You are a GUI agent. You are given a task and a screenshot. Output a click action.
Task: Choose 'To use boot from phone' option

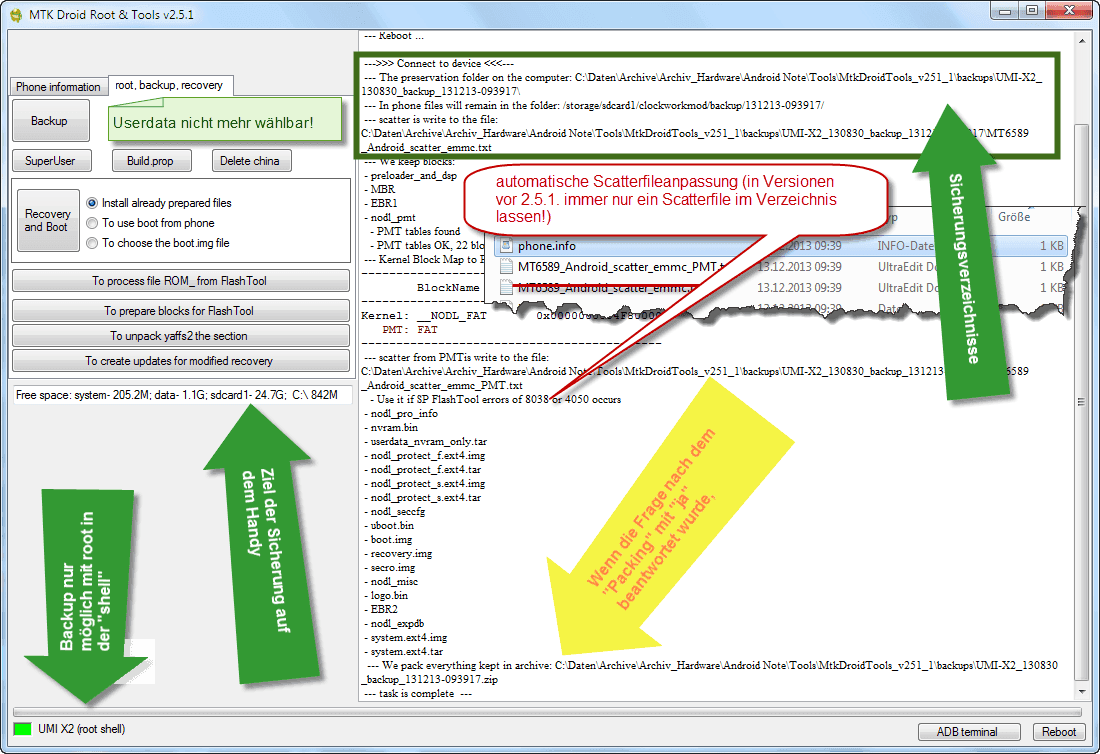pyautogui.click(x=92, y=223)
